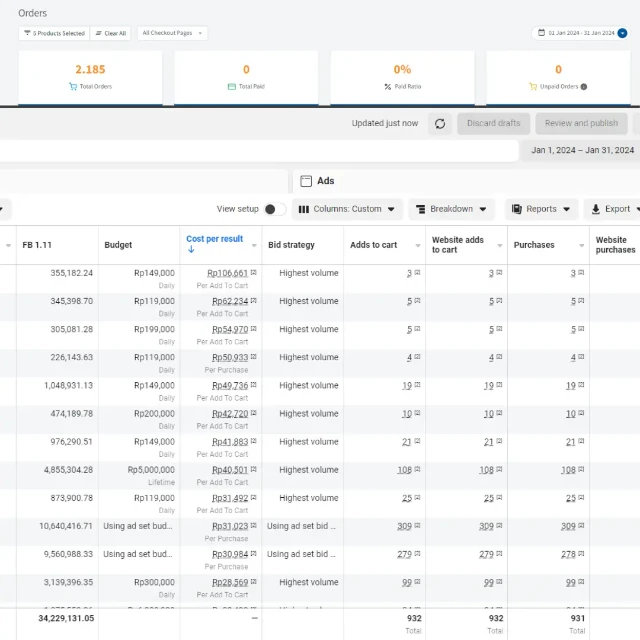Click the Clear All filter button
This screenshot has height=640, width=640.
click(110, 33)
